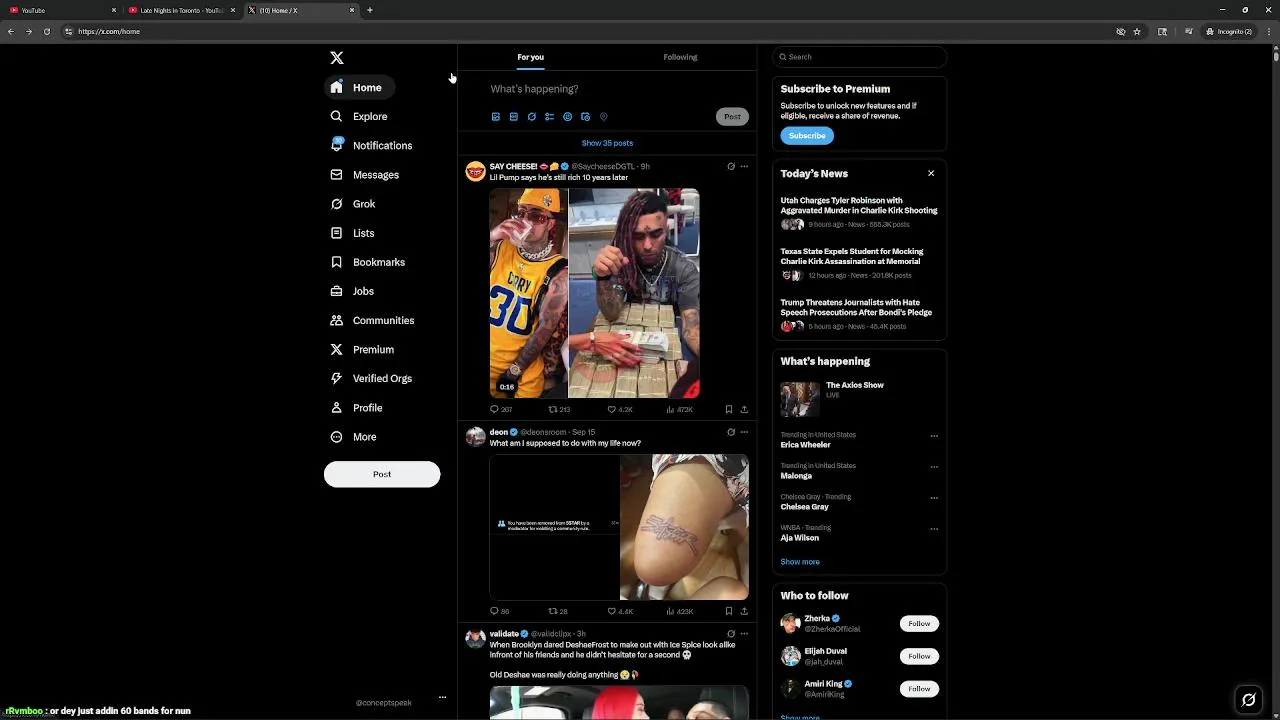Open the Texas State Expels Student news story

click(x=859, y=263)
